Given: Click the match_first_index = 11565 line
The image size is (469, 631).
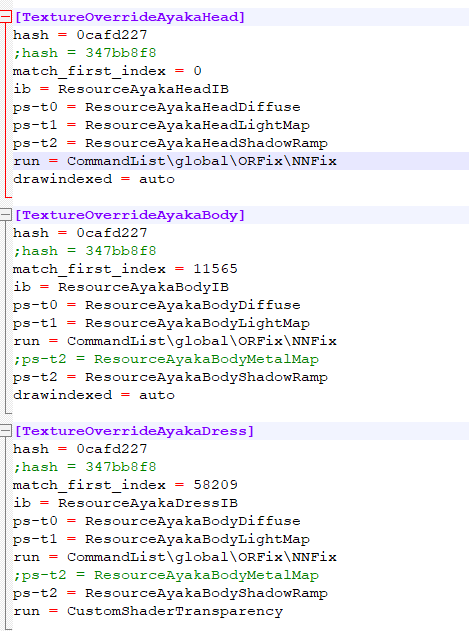Looking at the screenshot, I should click(125, 269).
